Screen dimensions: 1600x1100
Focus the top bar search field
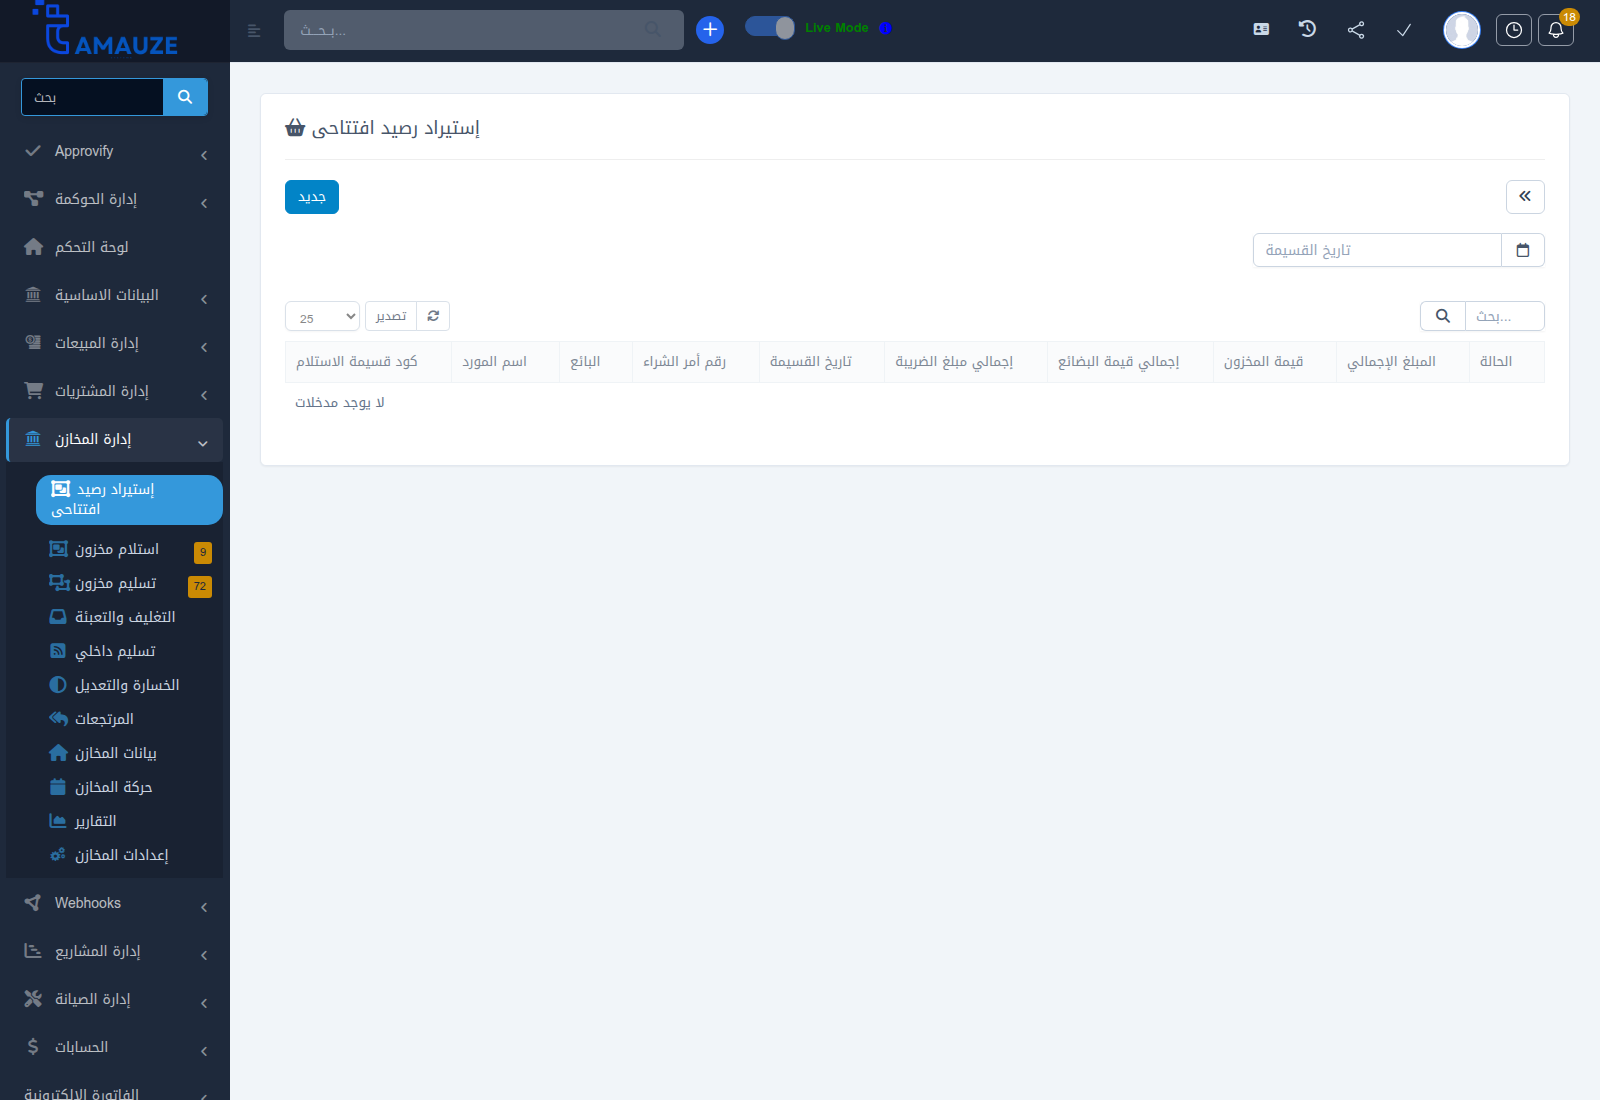484,30
